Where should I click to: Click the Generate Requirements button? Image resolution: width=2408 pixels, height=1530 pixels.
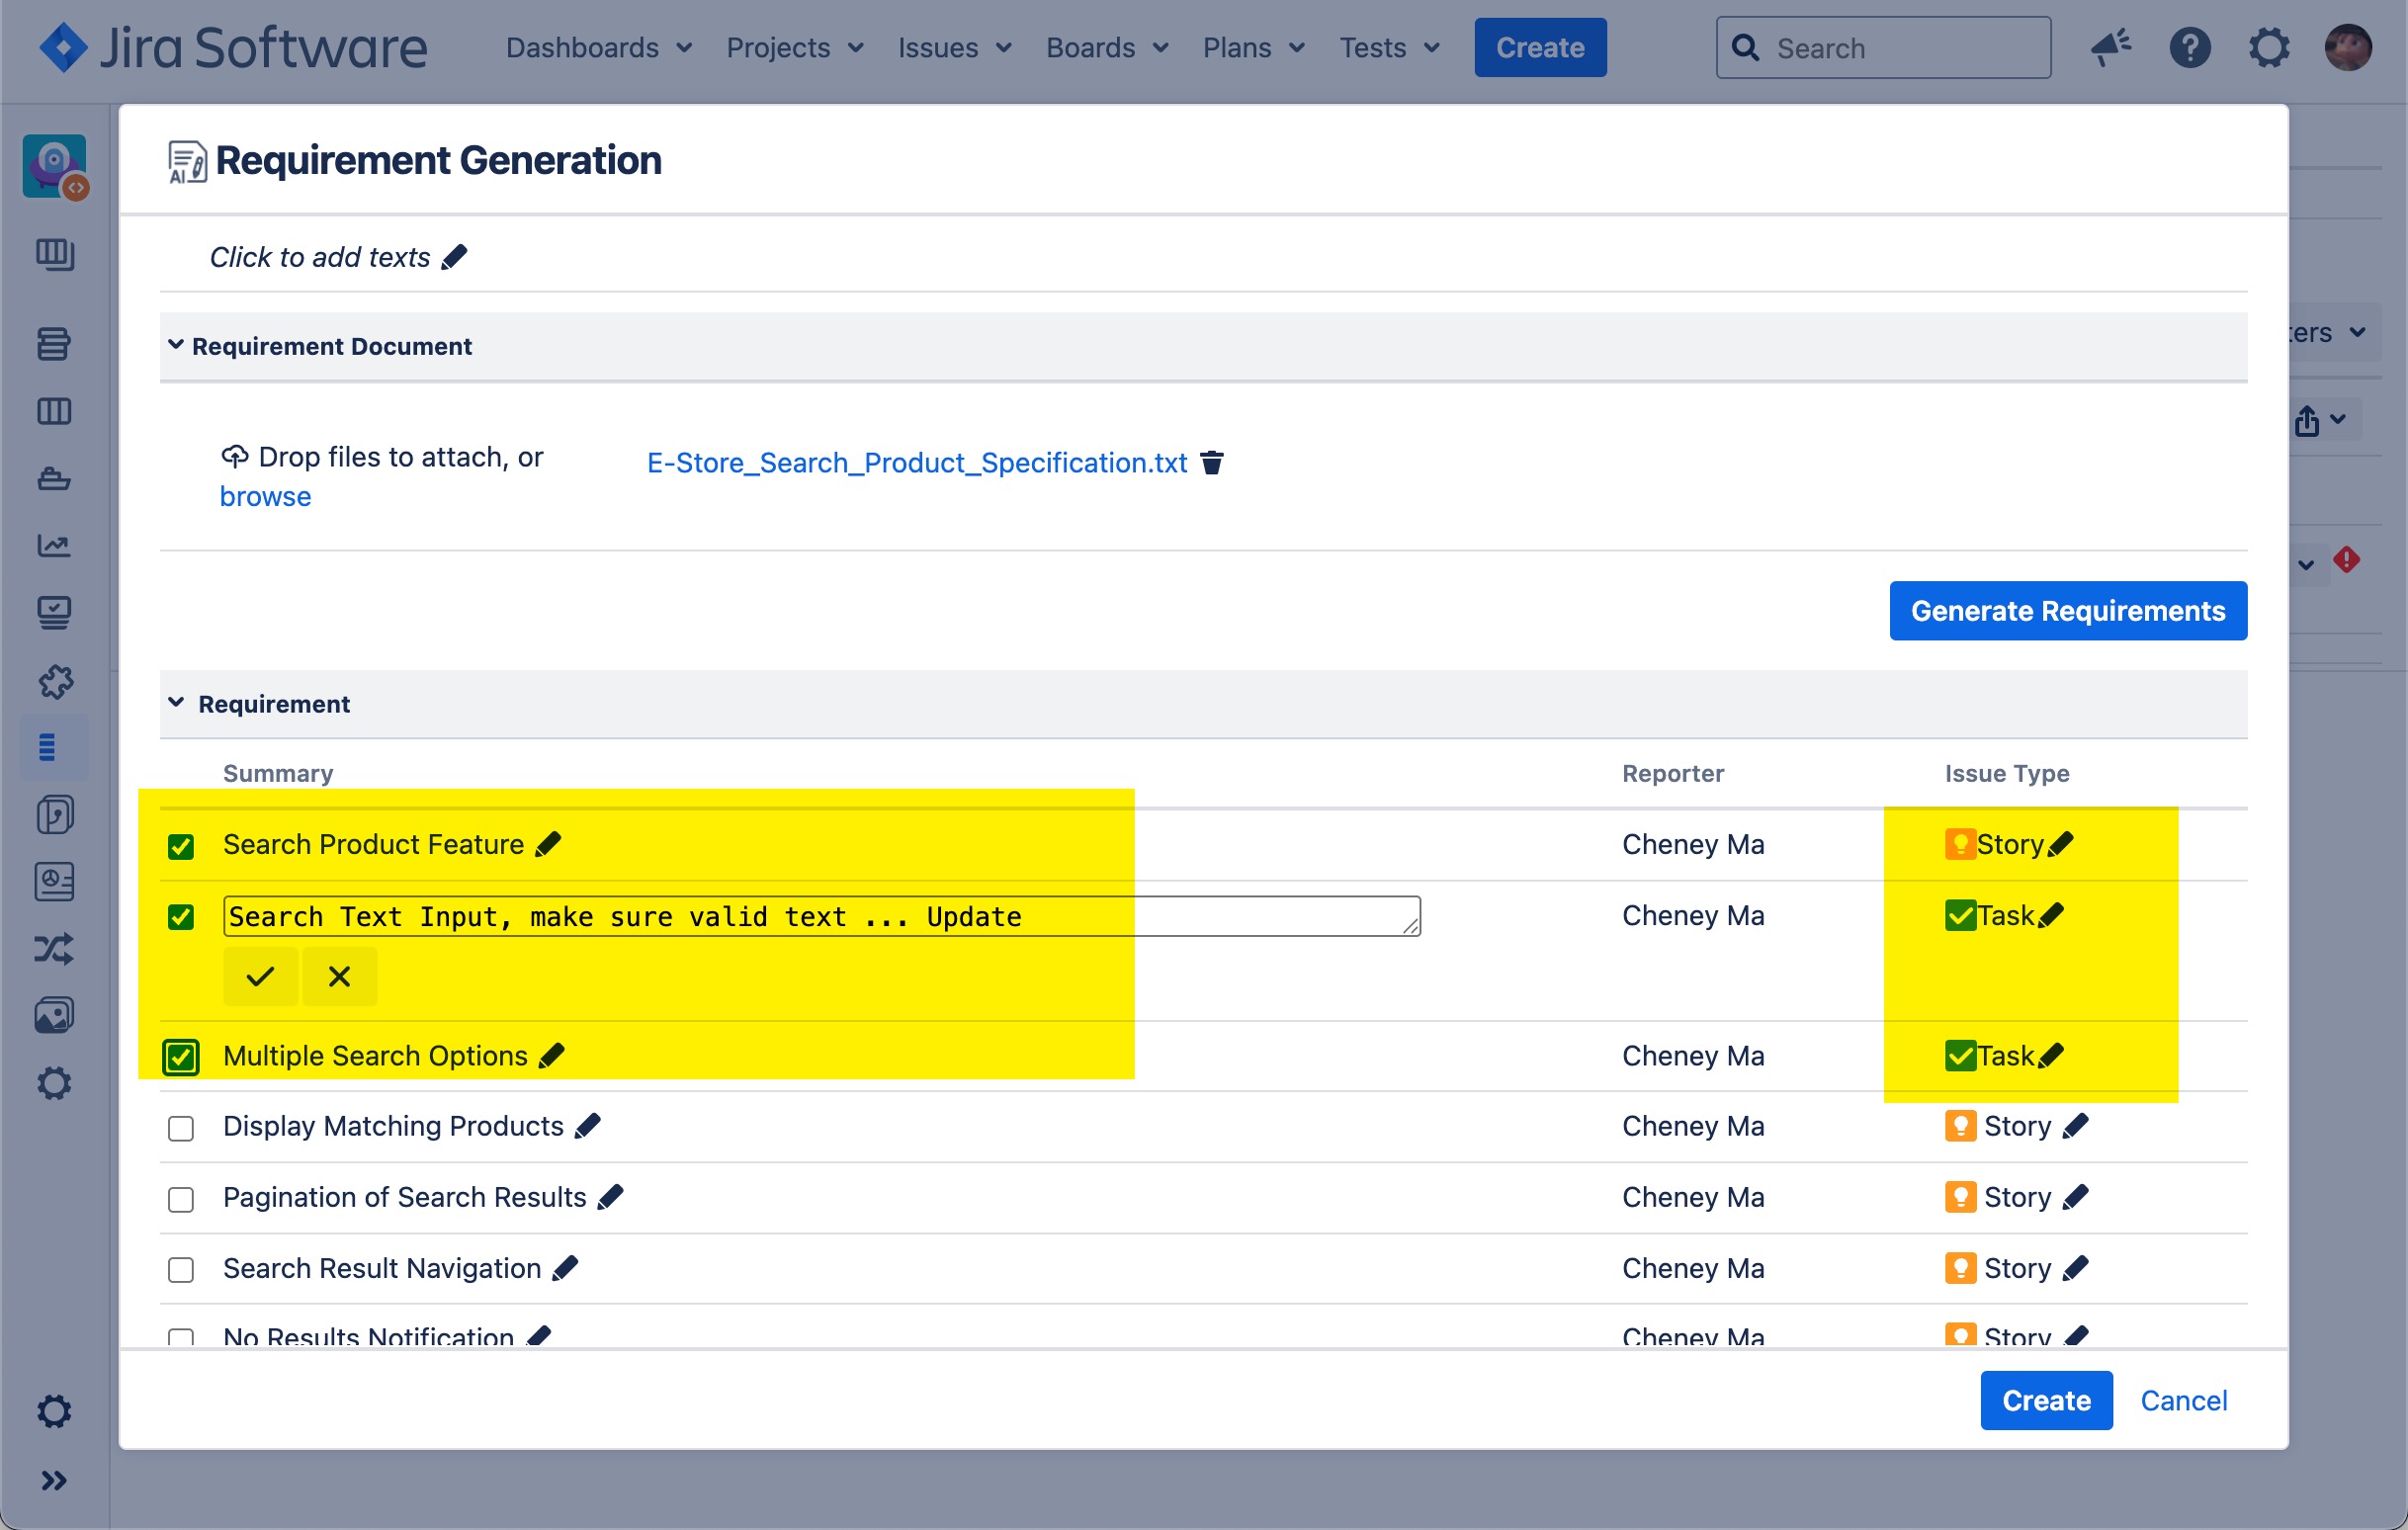point(2067,611)
